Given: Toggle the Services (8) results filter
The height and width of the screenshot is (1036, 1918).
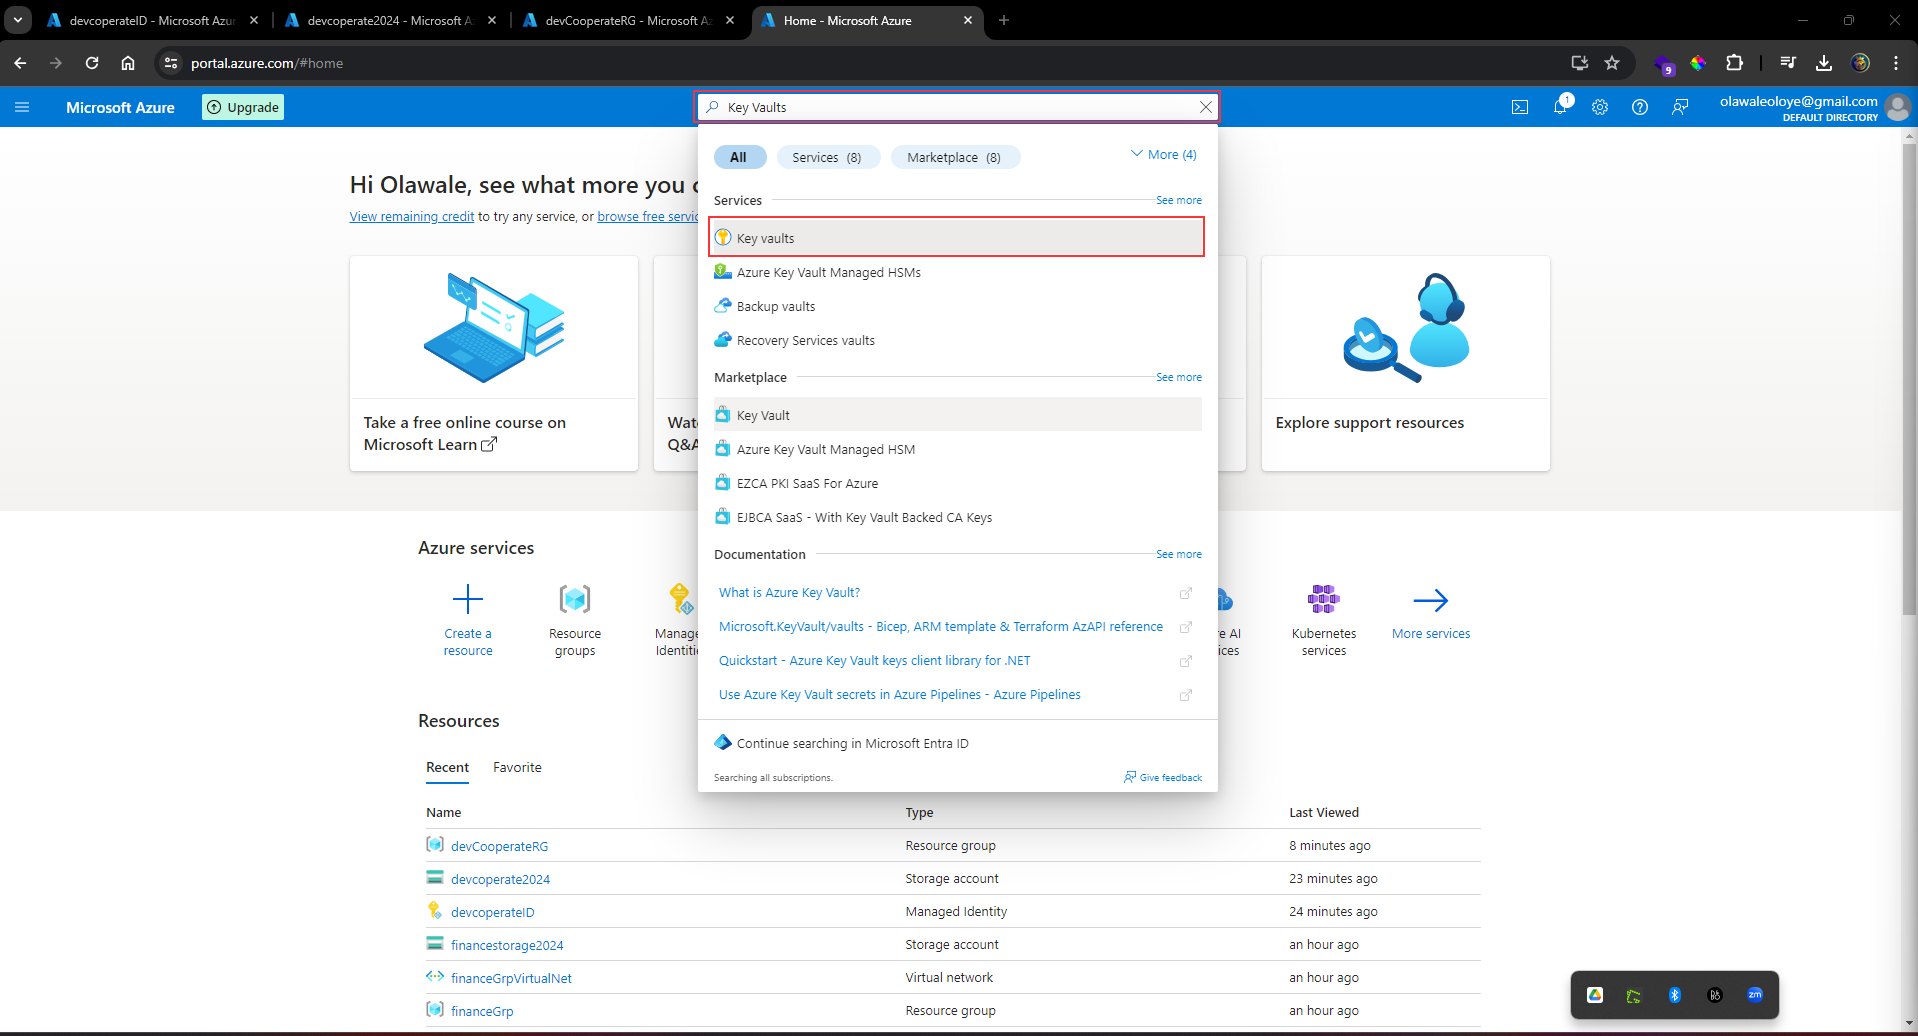Looking at the screenshot, I should pyautogui.click(x=827, y=157).
